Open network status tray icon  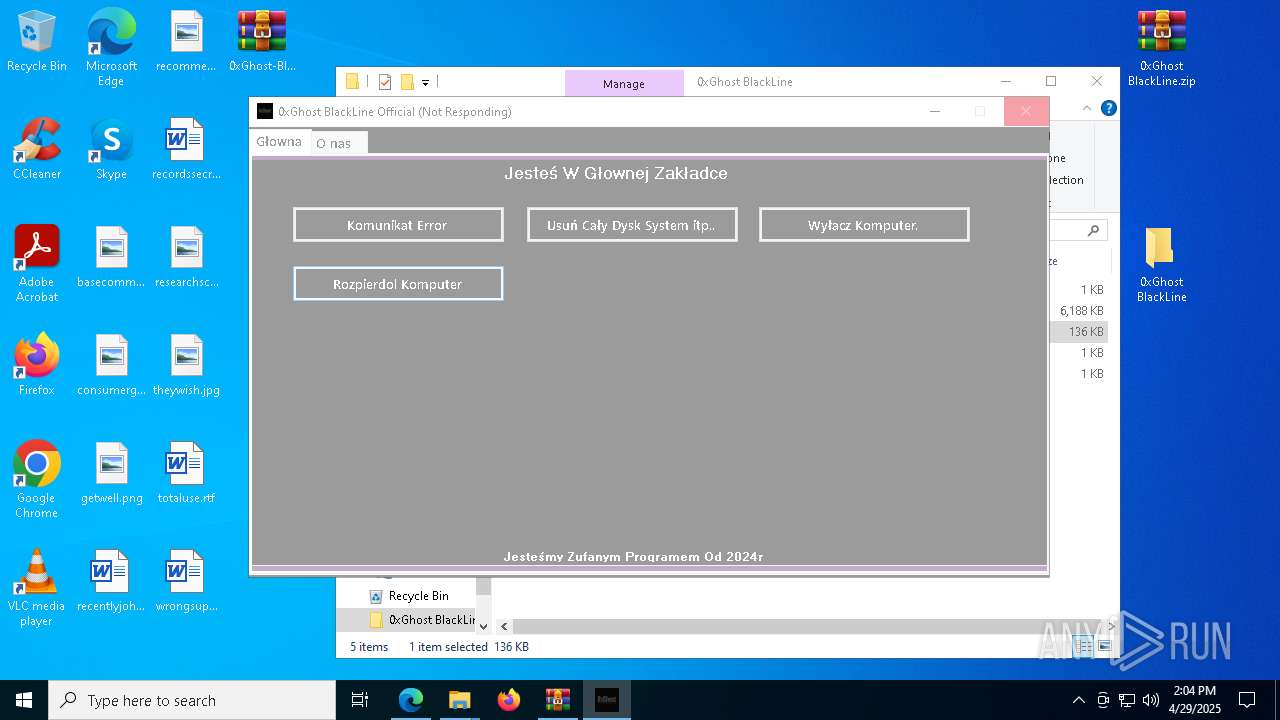pos(1127,700)
